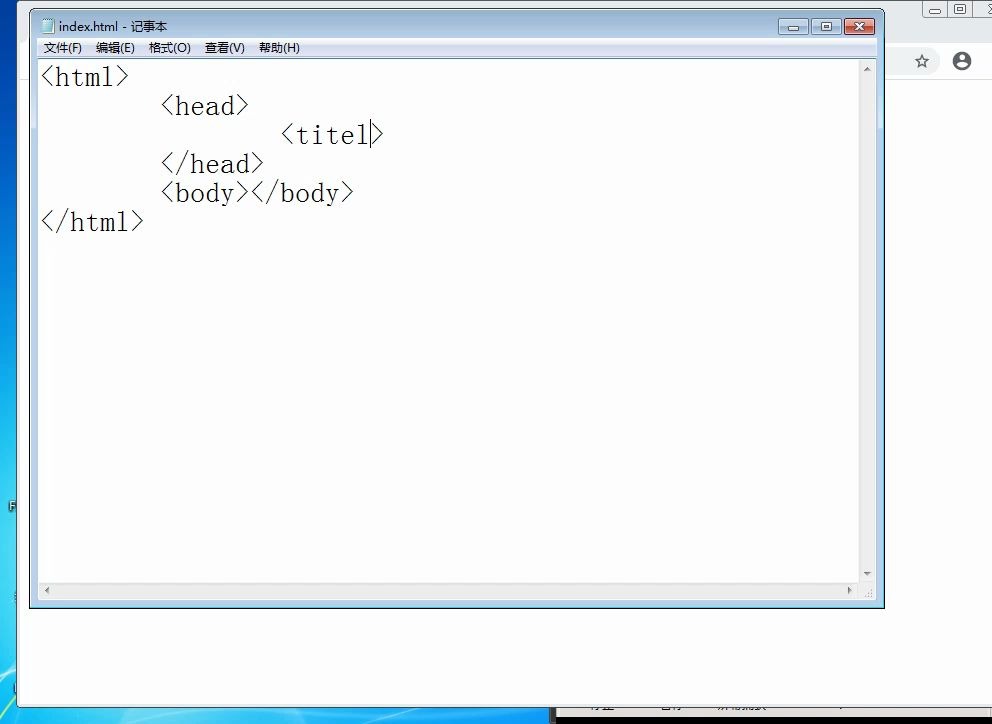Click the left arrow on the horizontal scrollbar
This screenshot has height=724, width=992.
45,591
